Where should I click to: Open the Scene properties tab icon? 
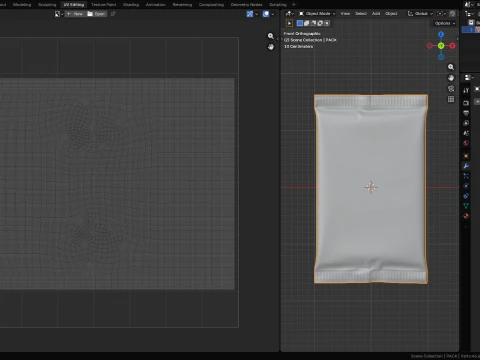[x=466, y=133]
